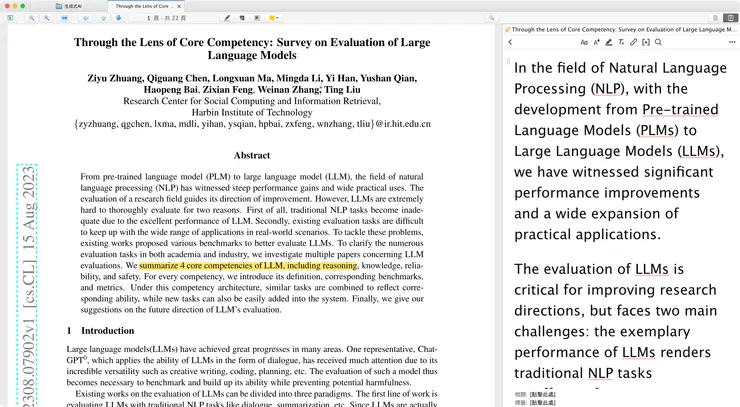The height and width of the screenshot is (407, 740).
Task: Click the page number input field
Action: (149, 18)
